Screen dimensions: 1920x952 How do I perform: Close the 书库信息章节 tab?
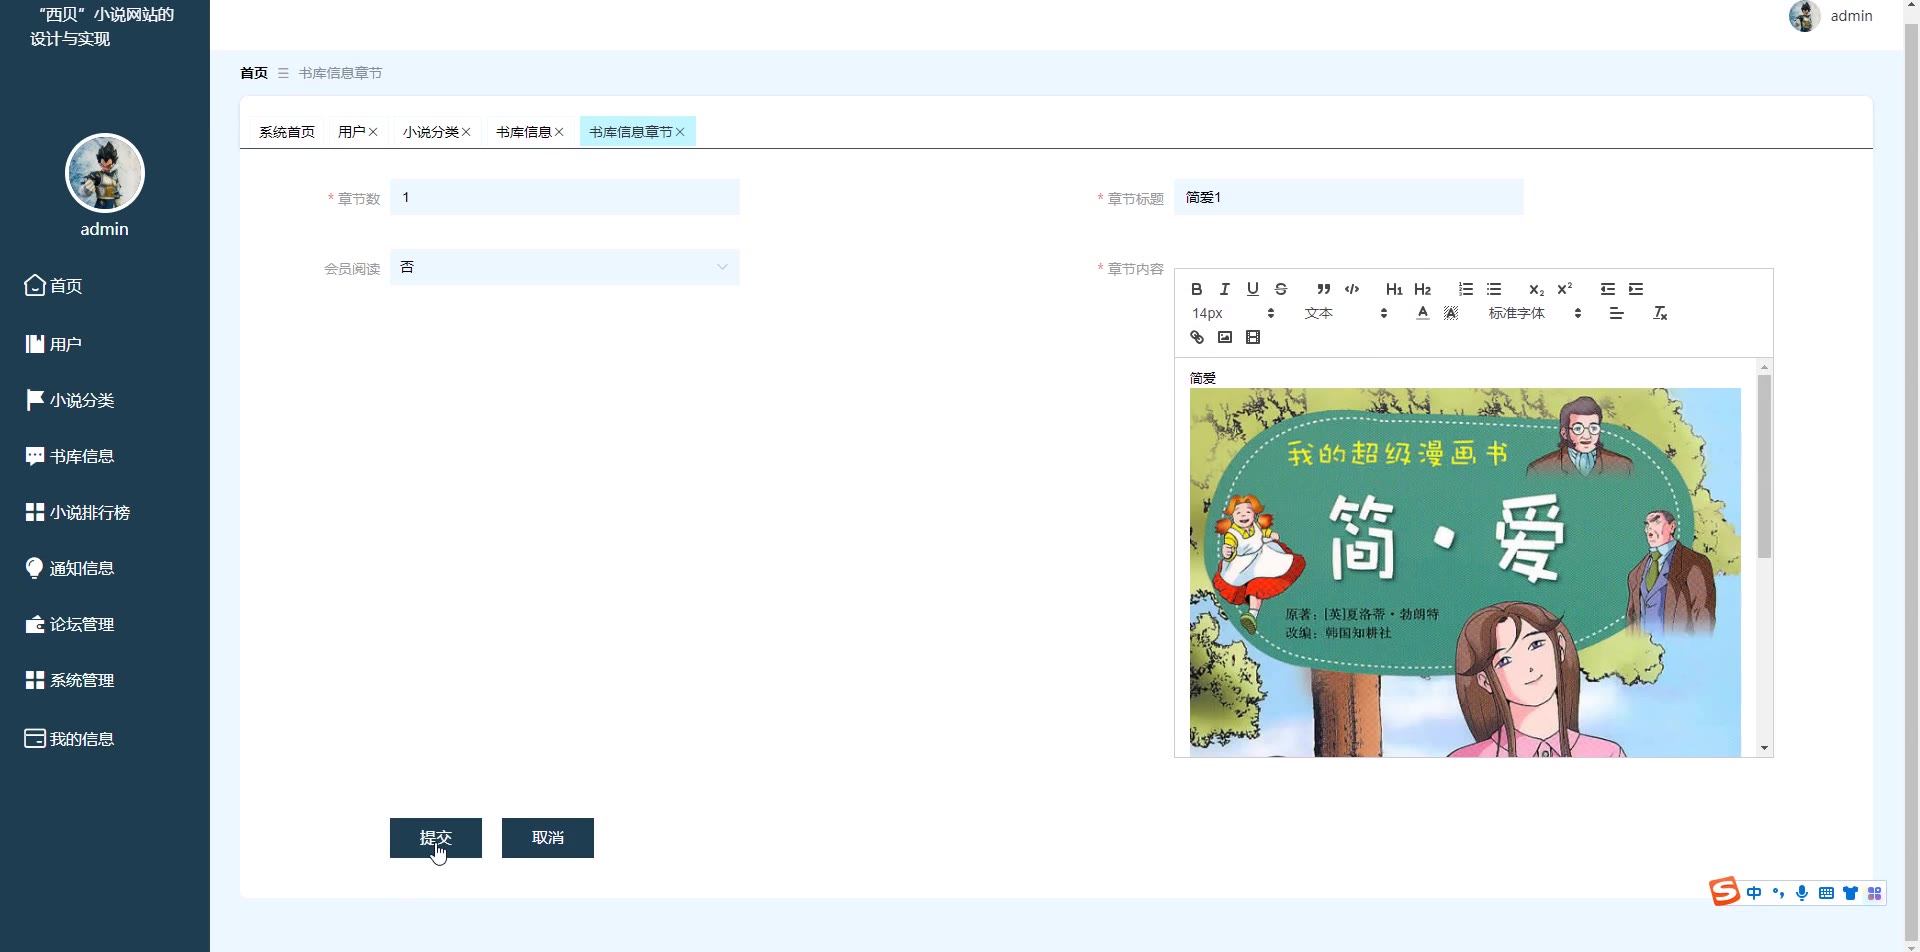(680, 132)
